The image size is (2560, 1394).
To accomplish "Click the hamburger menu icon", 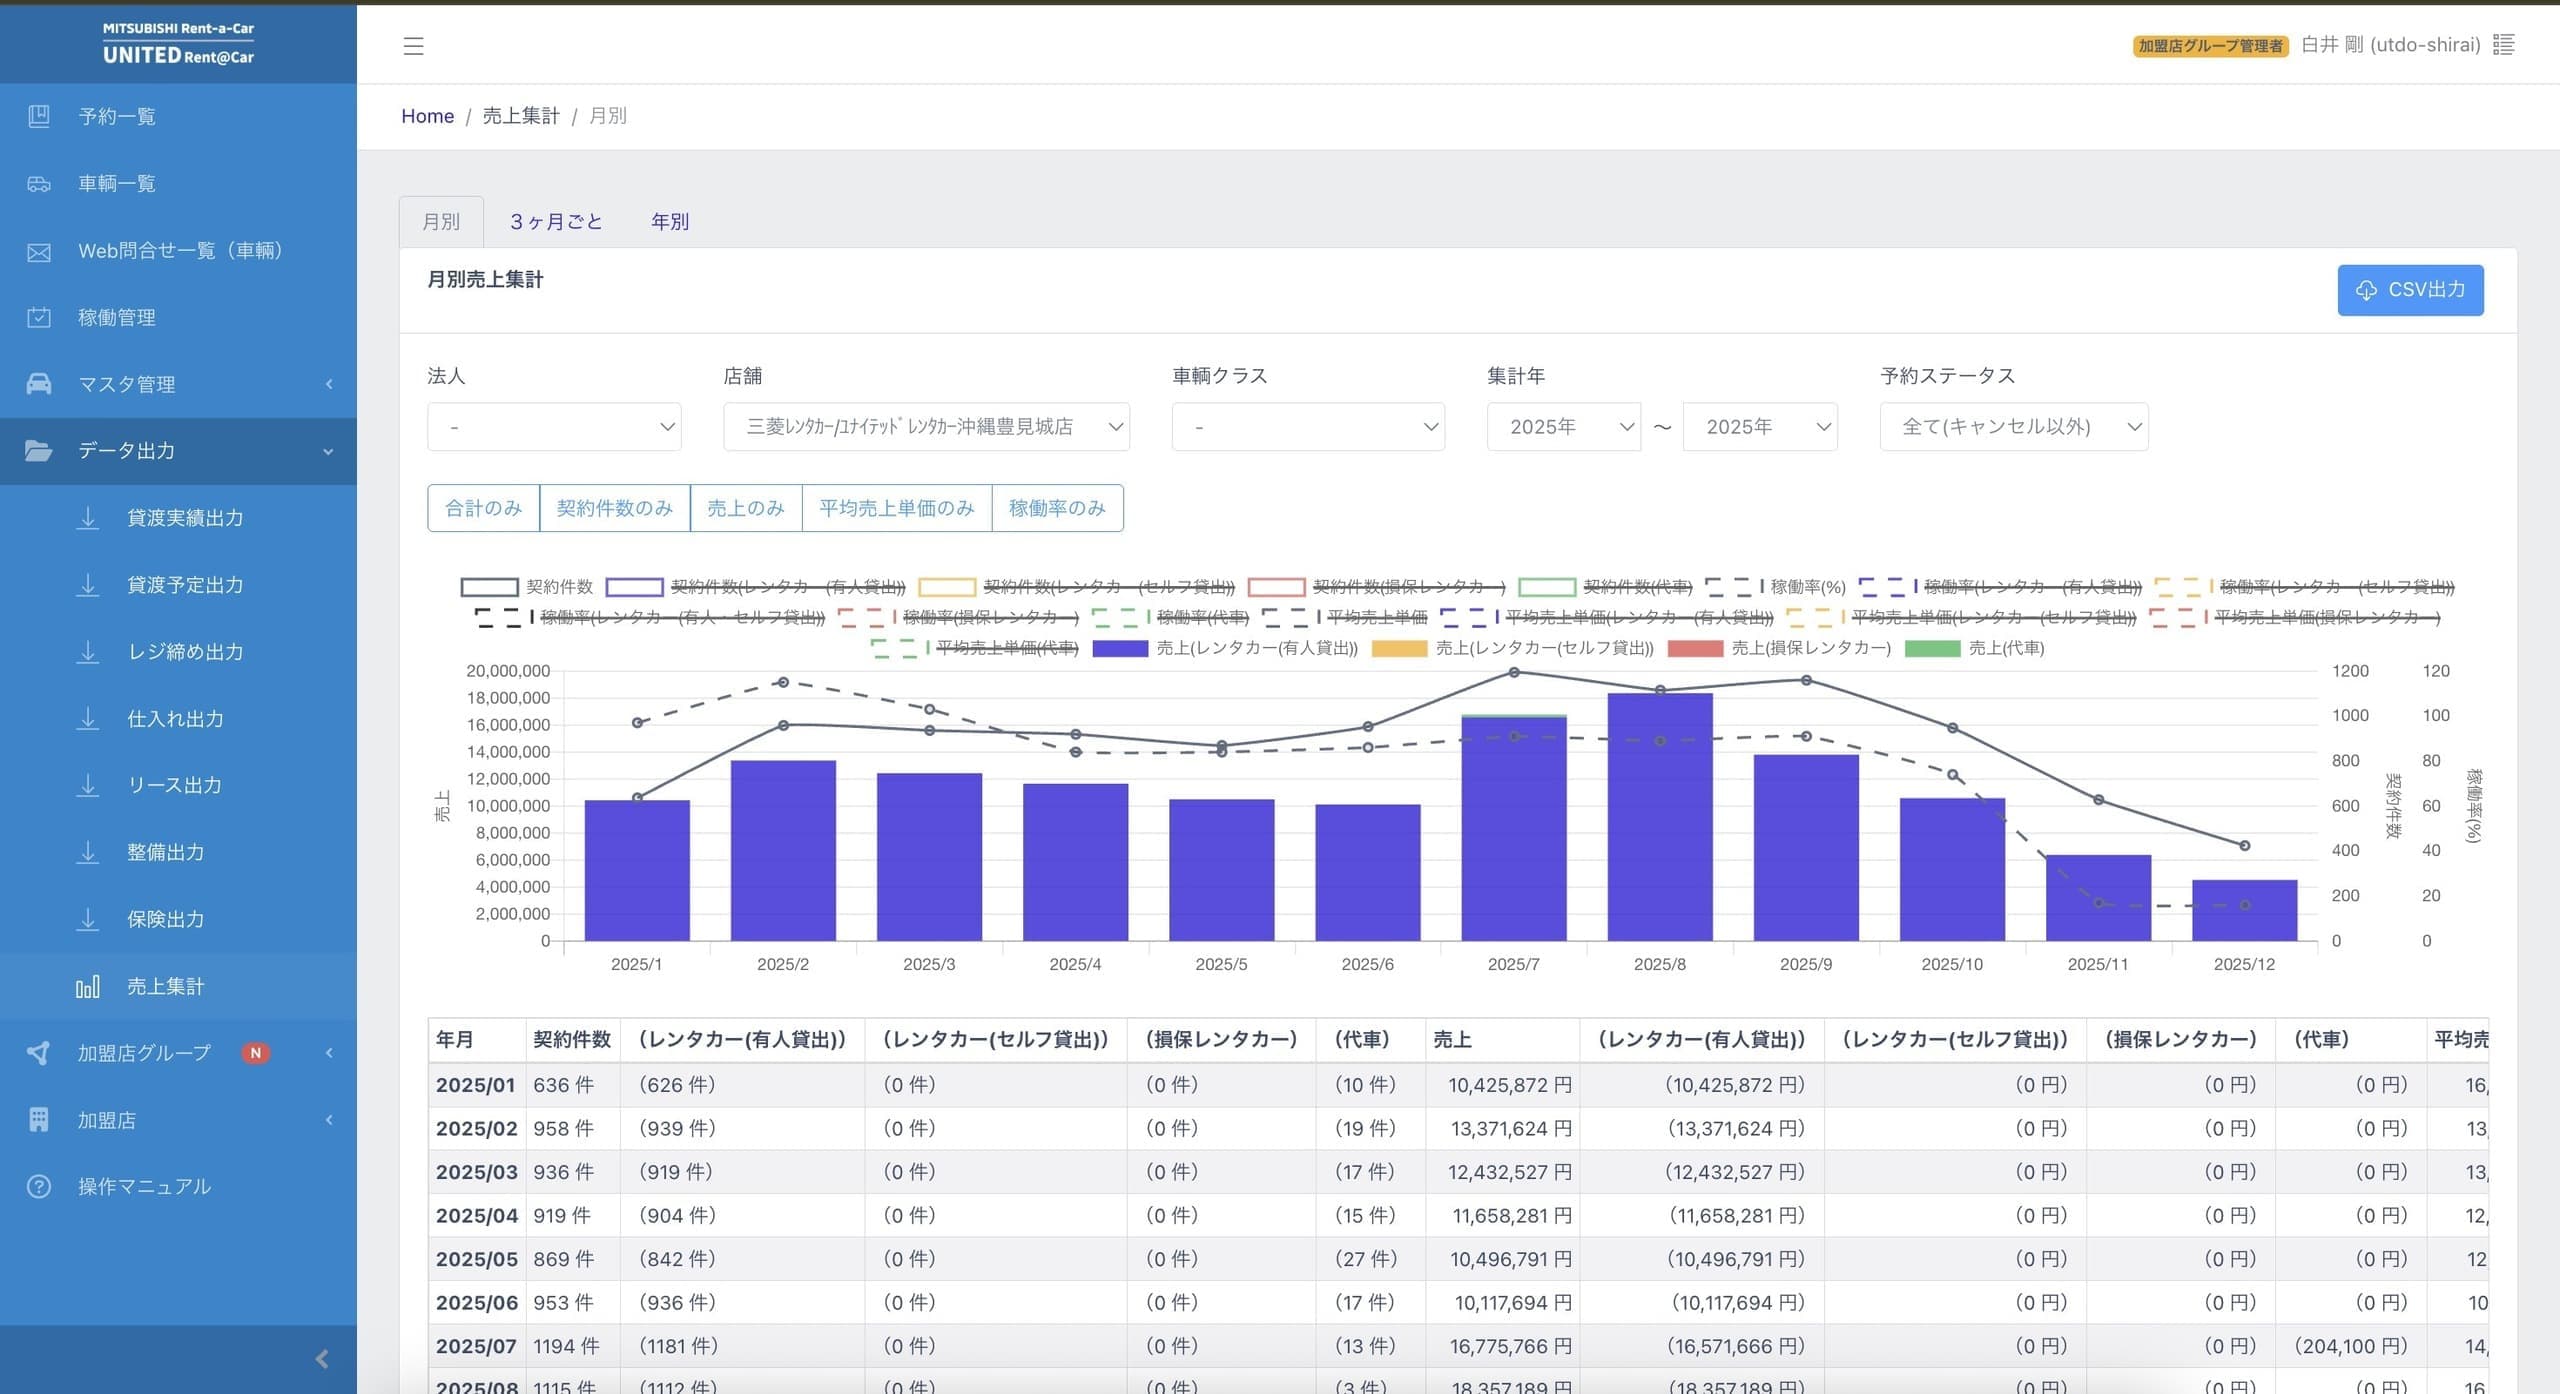I will coord(413,46).
